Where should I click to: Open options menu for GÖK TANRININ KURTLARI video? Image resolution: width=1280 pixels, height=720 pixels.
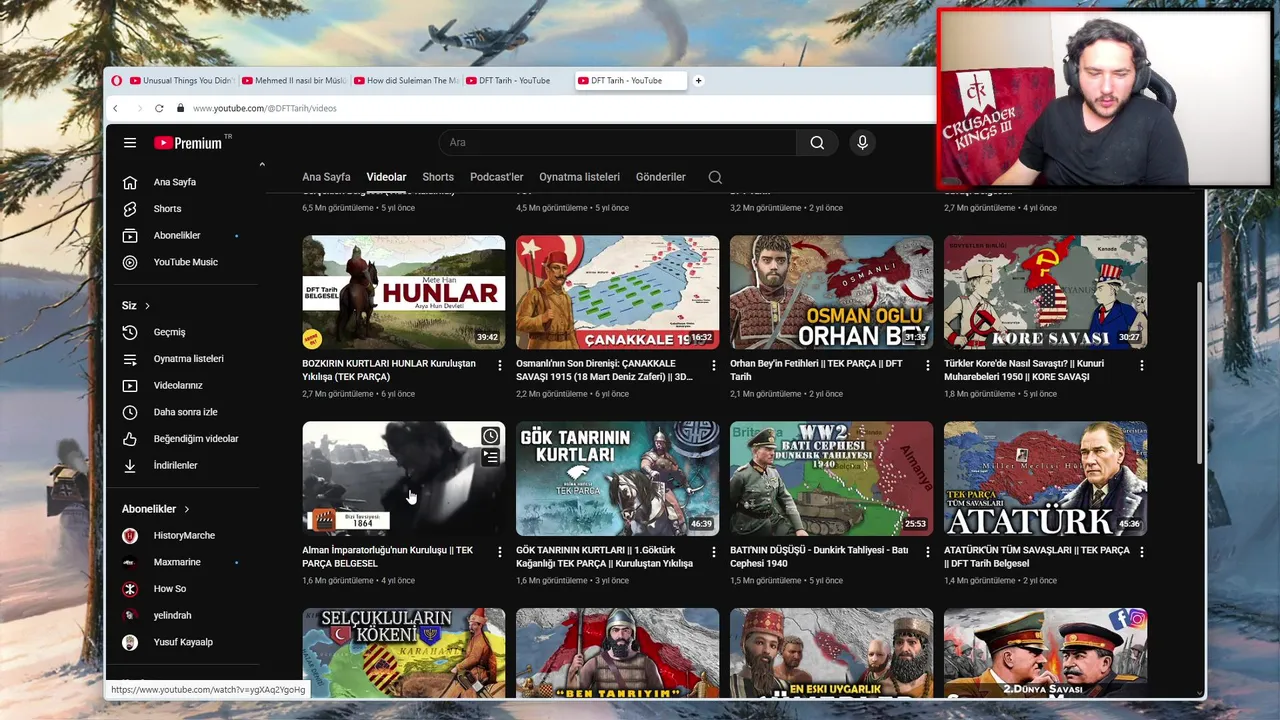tap(714, 552)
